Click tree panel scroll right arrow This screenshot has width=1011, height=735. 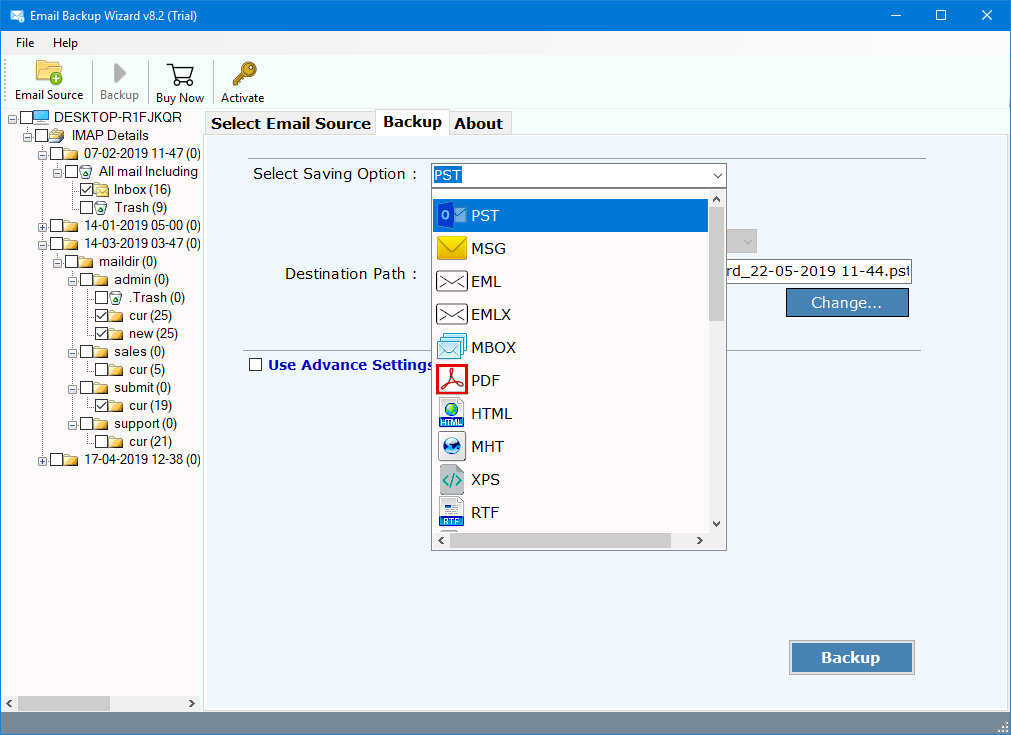coord(191,703)
